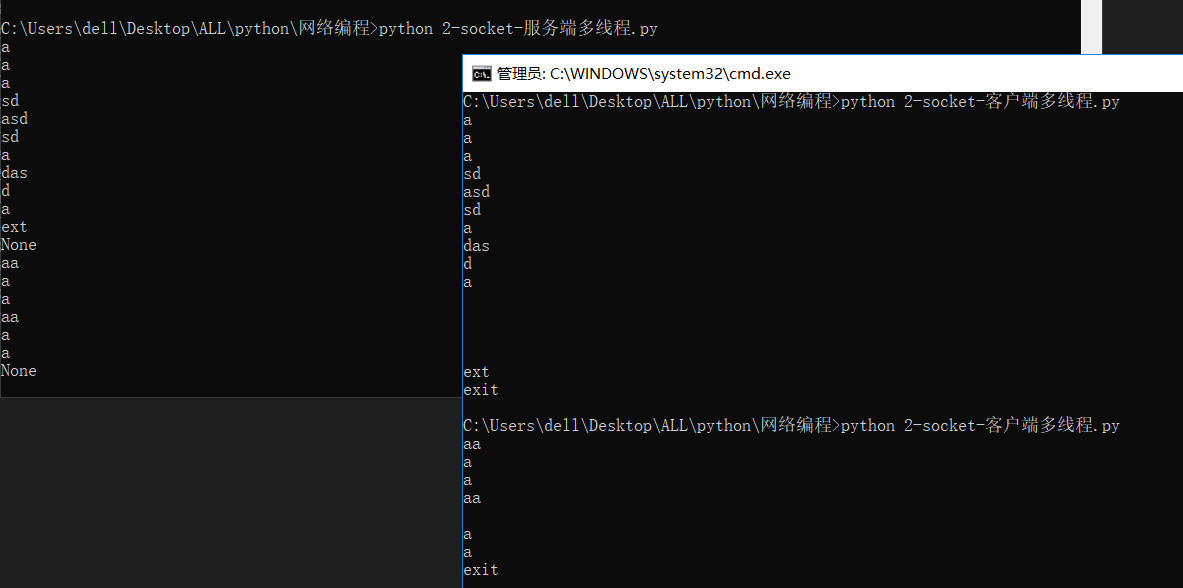Image resolution: width=1183 pixels, height=588 pixels.
Task: Click the white vertical strip at the top right
Action: tap(1091, 27)
